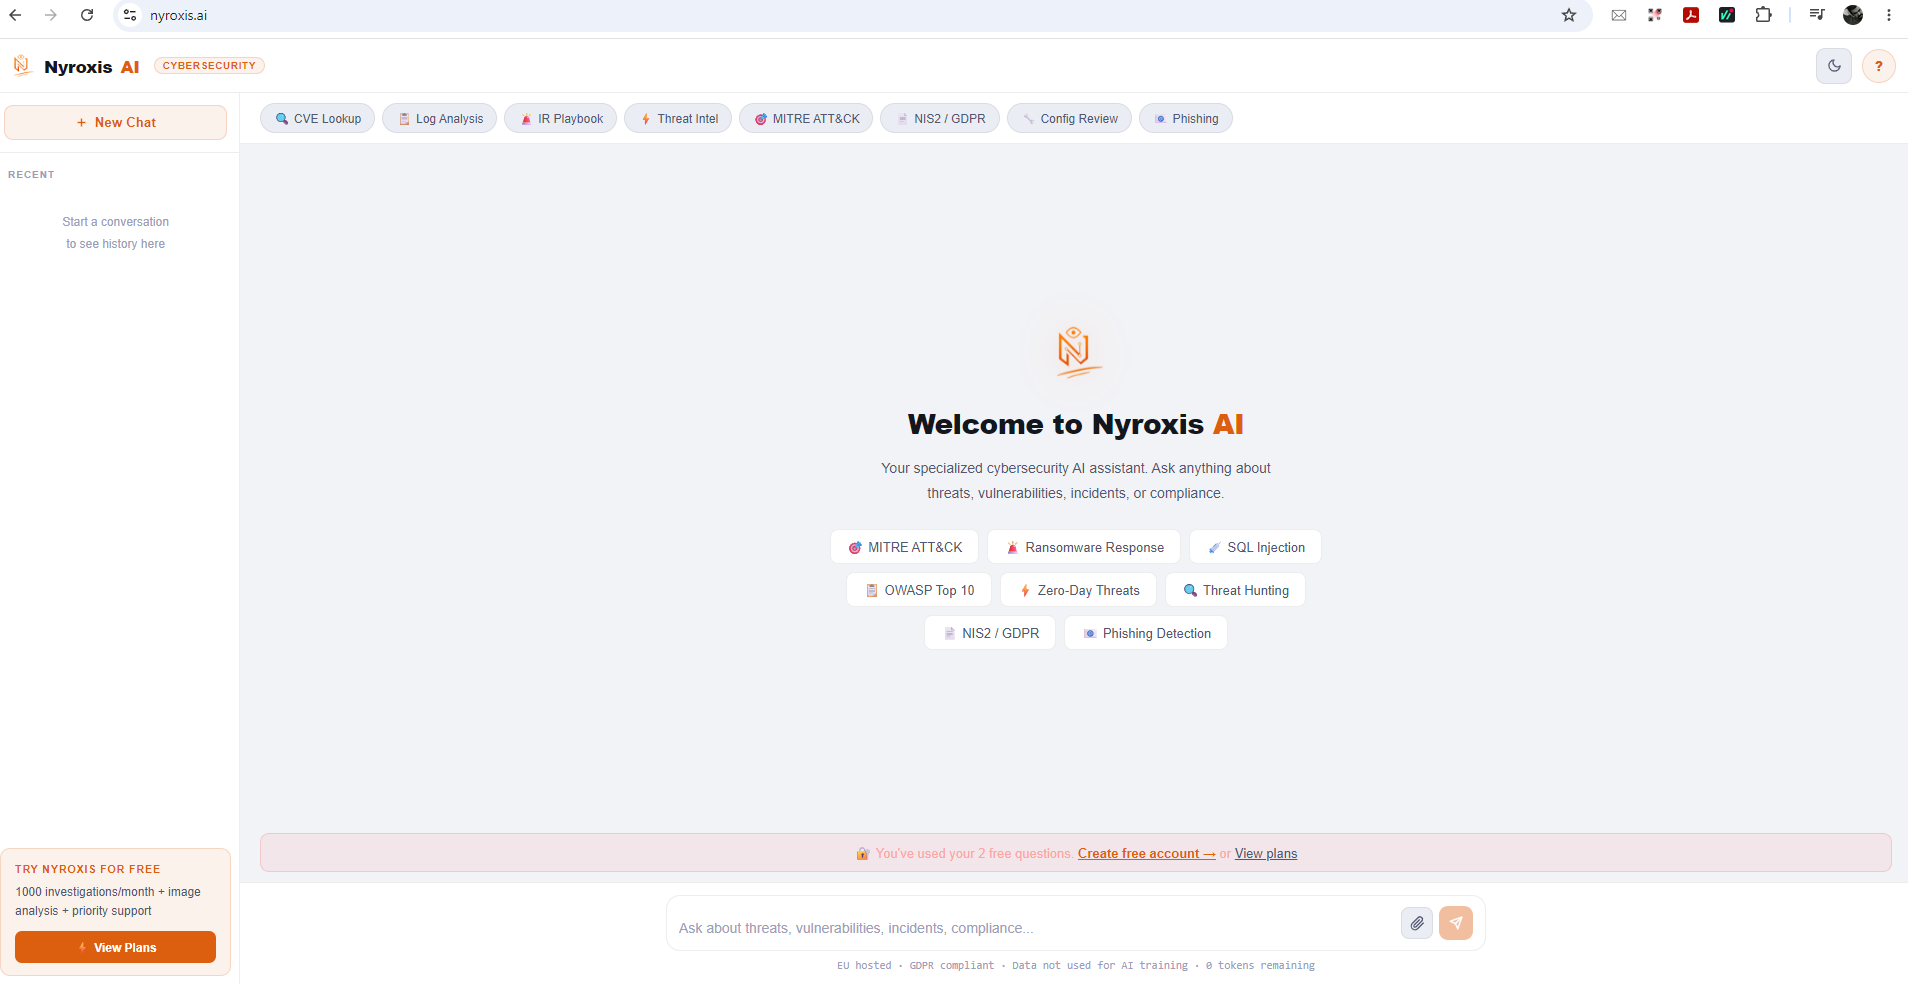Reload the page with refresh icon
The image size is (1908, 984).
click(87, 15)
